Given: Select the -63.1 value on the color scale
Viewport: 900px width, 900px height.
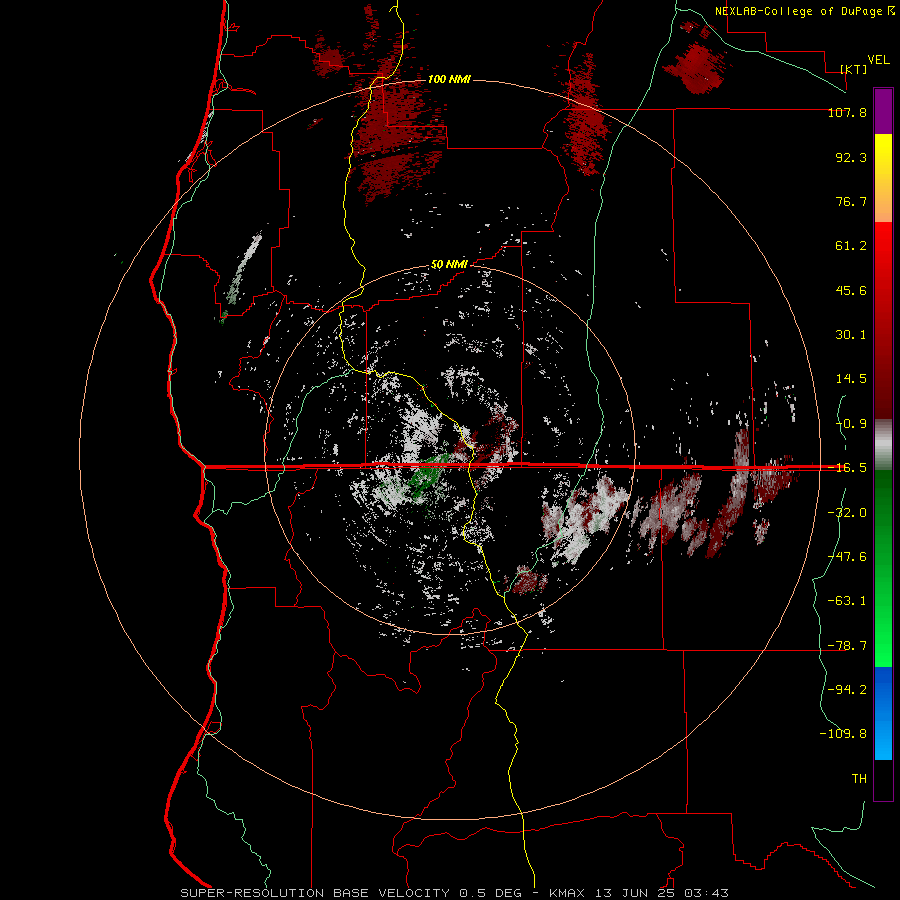Looking at the screenshot, I should [x=847, y=601].
